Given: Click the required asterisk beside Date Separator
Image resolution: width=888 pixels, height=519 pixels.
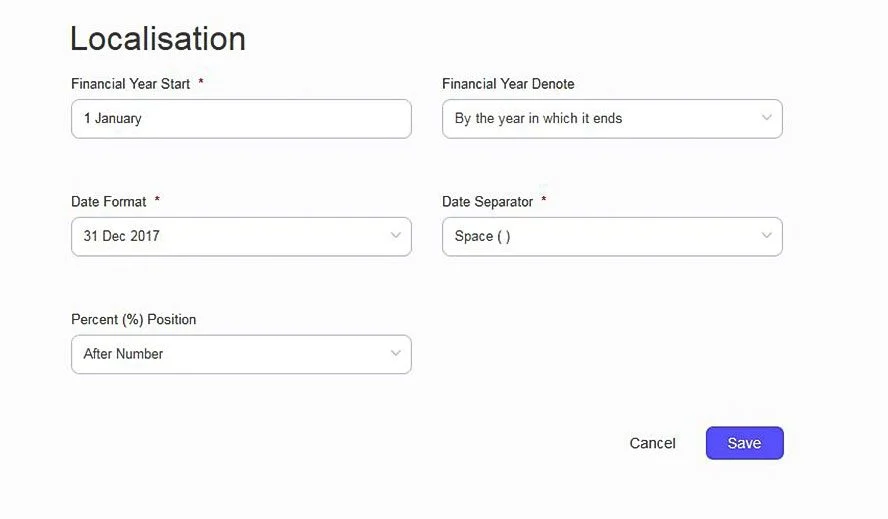Looking at the screenshot, I should point(544,201).
